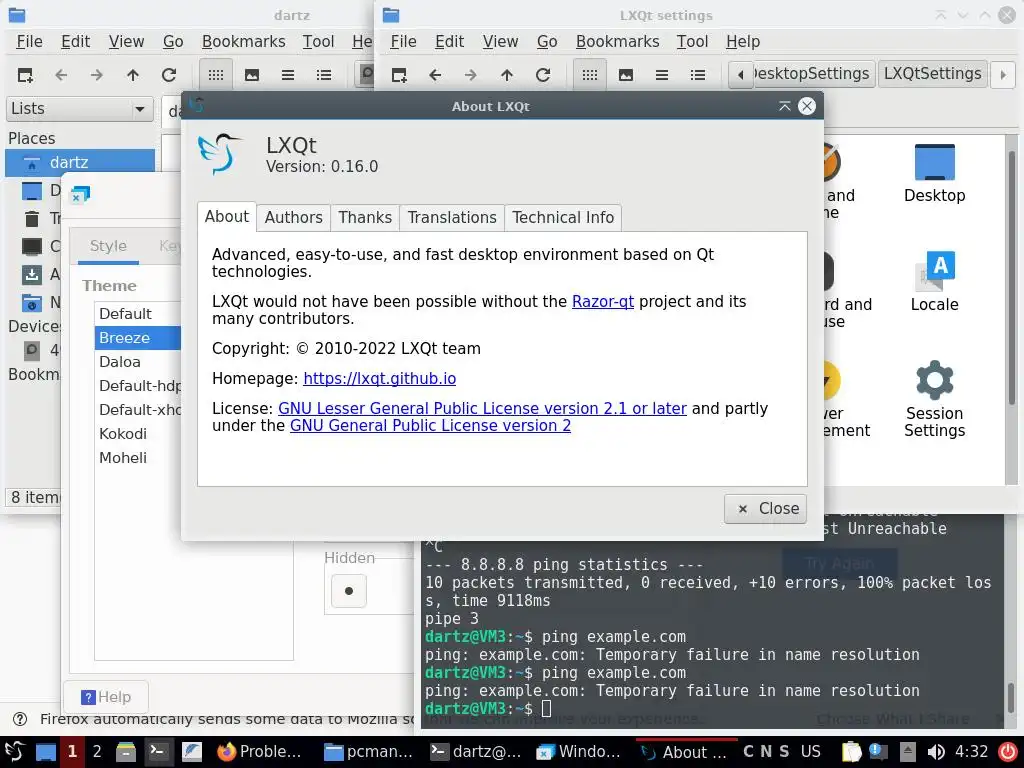Select the Moheli theme
The height and width of the screenshot is (768, 1024).
pyautogui.click(x=137, y=458)
